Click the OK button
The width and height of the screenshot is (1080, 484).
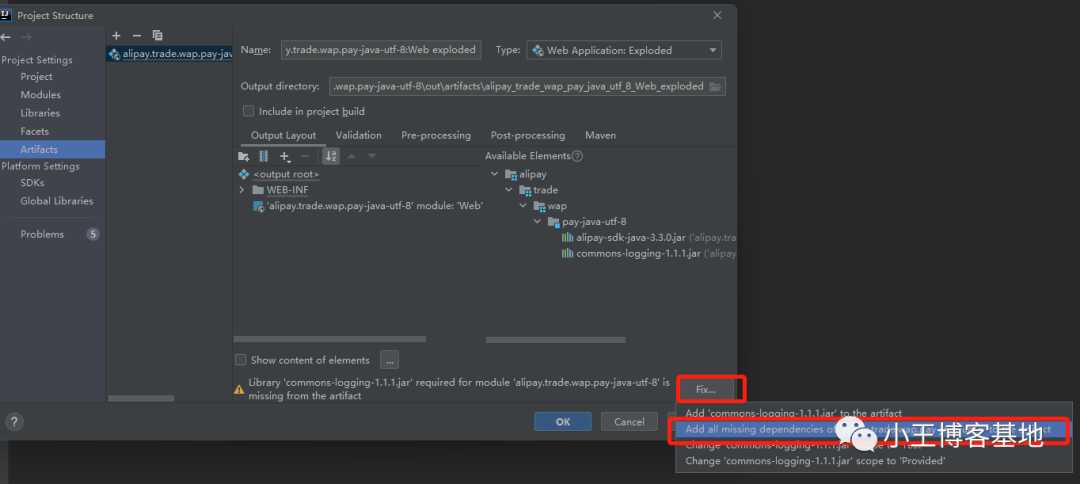point(562,422)
